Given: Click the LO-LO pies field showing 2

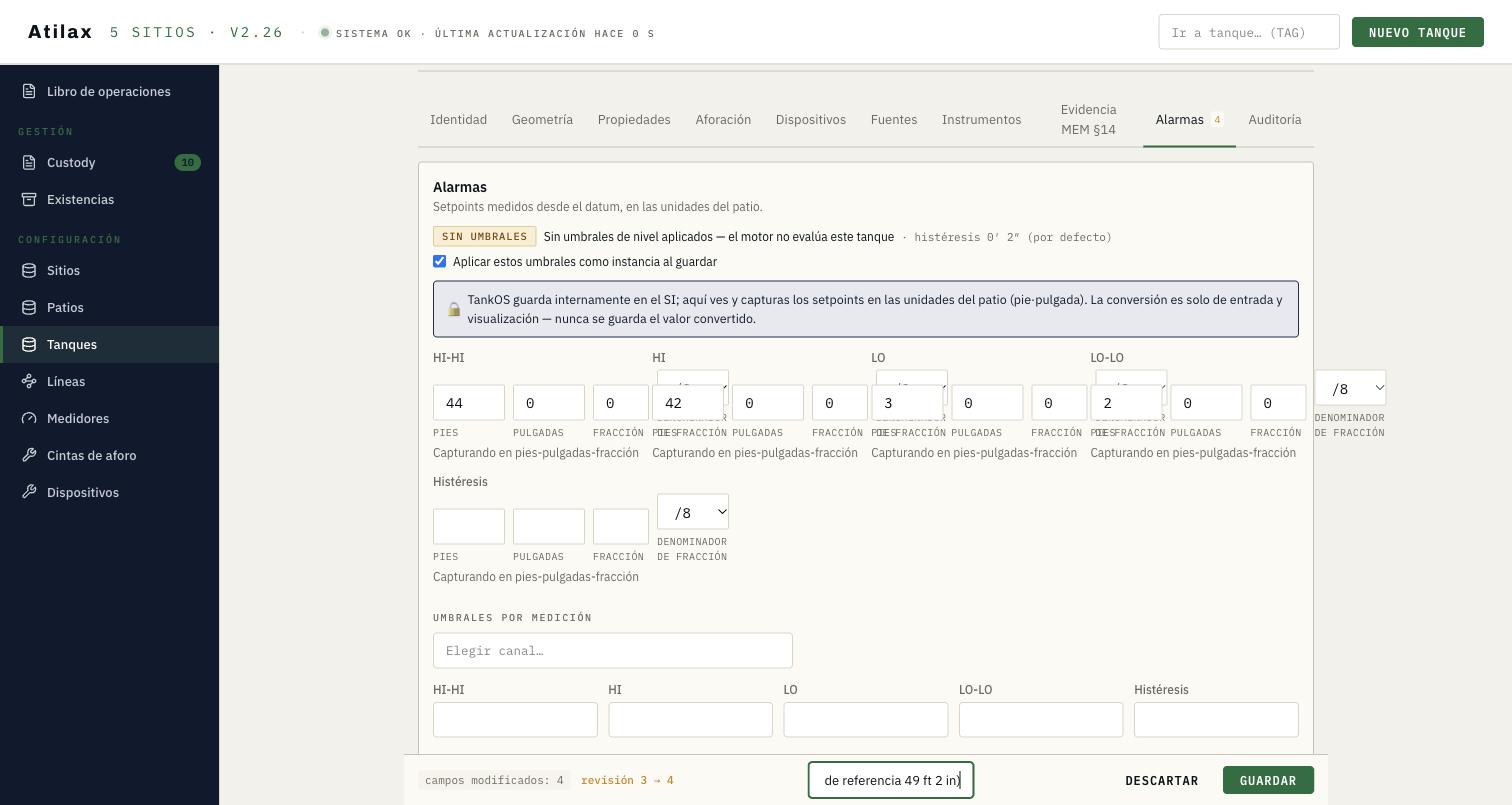Looking at the screenshot, I should pos(1127,403).
